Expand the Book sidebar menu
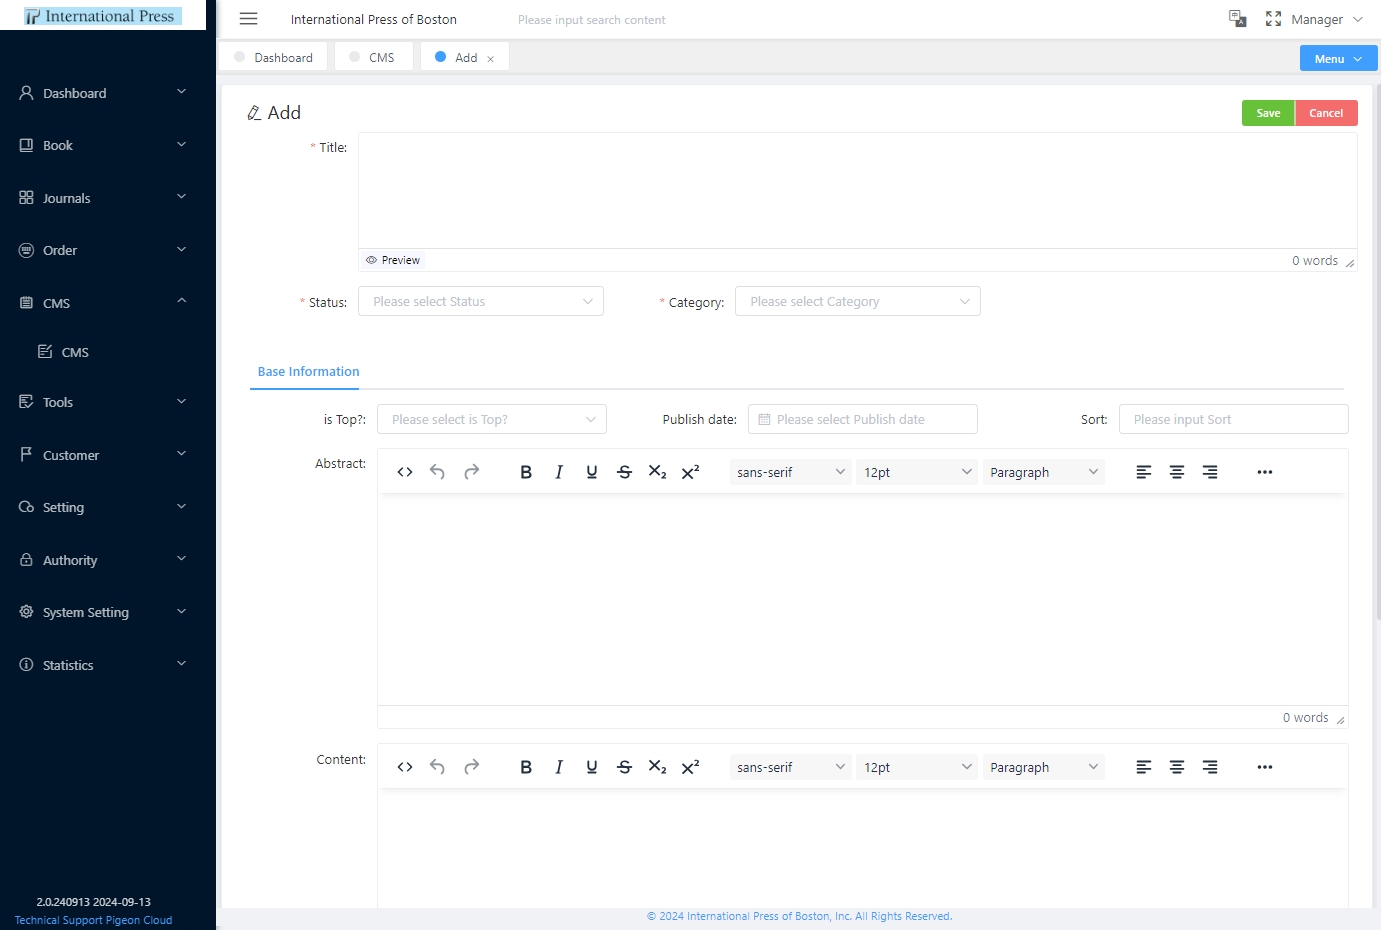 tap(103, 145)
